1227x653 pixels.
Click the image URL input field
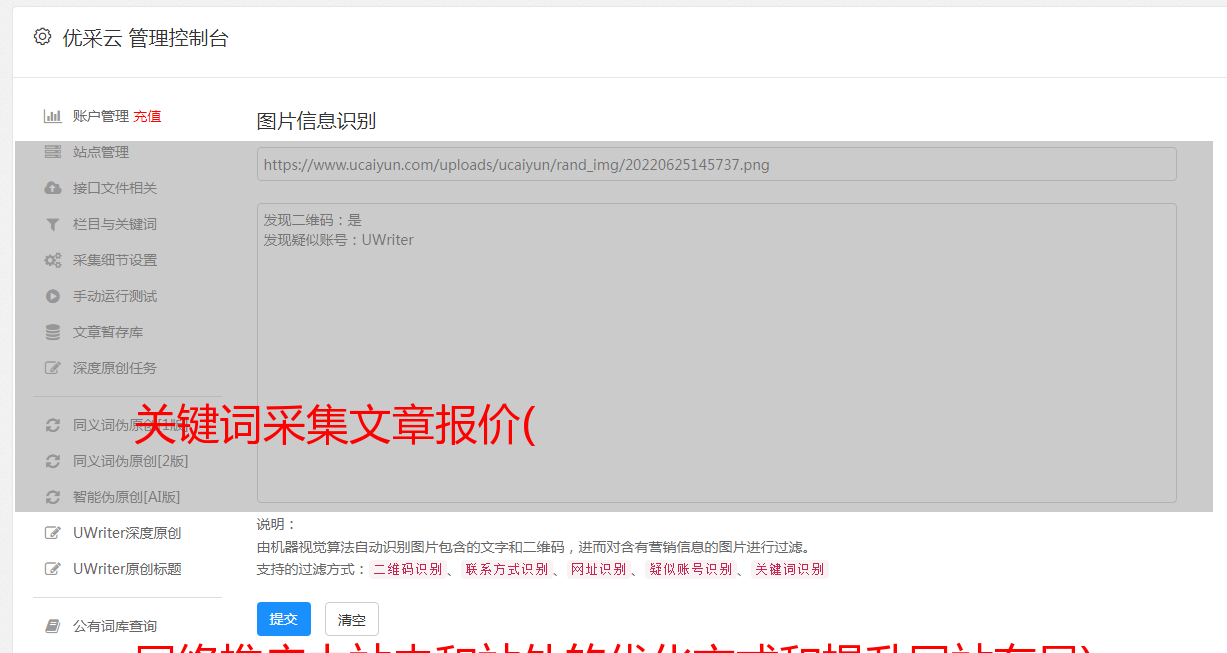coord(716,164)
